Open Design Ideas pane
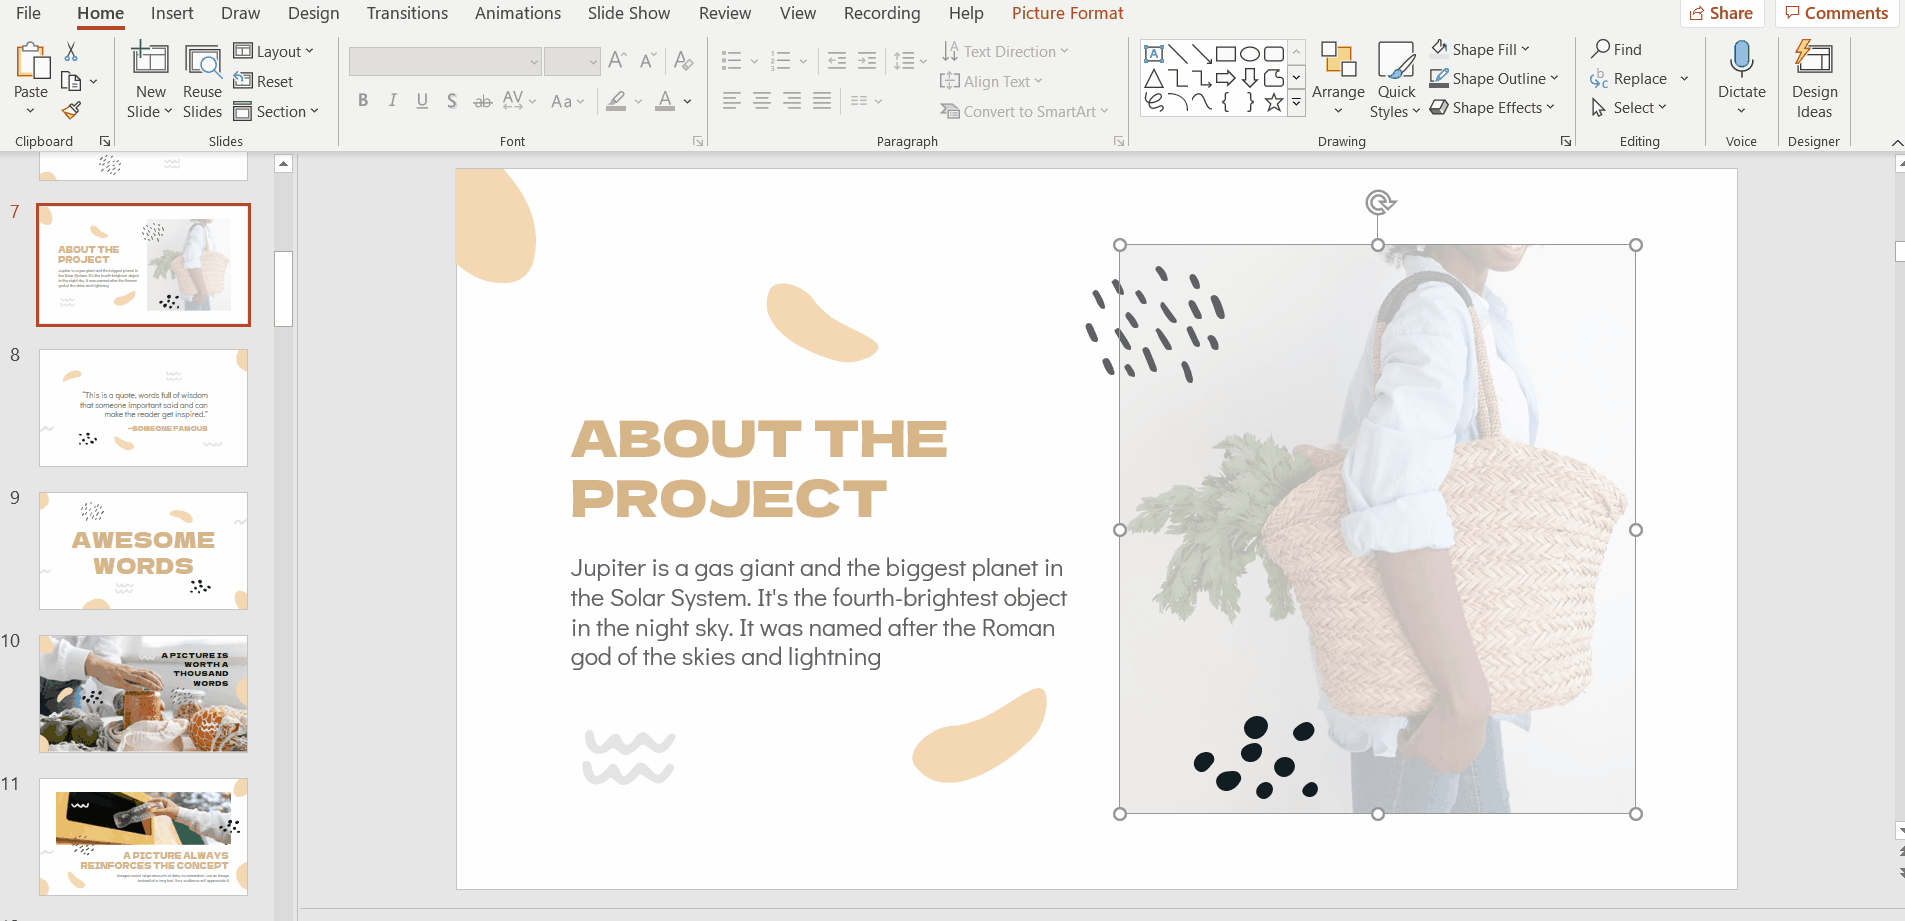This screenshot has width=1905, height=921. [1813, 80]
